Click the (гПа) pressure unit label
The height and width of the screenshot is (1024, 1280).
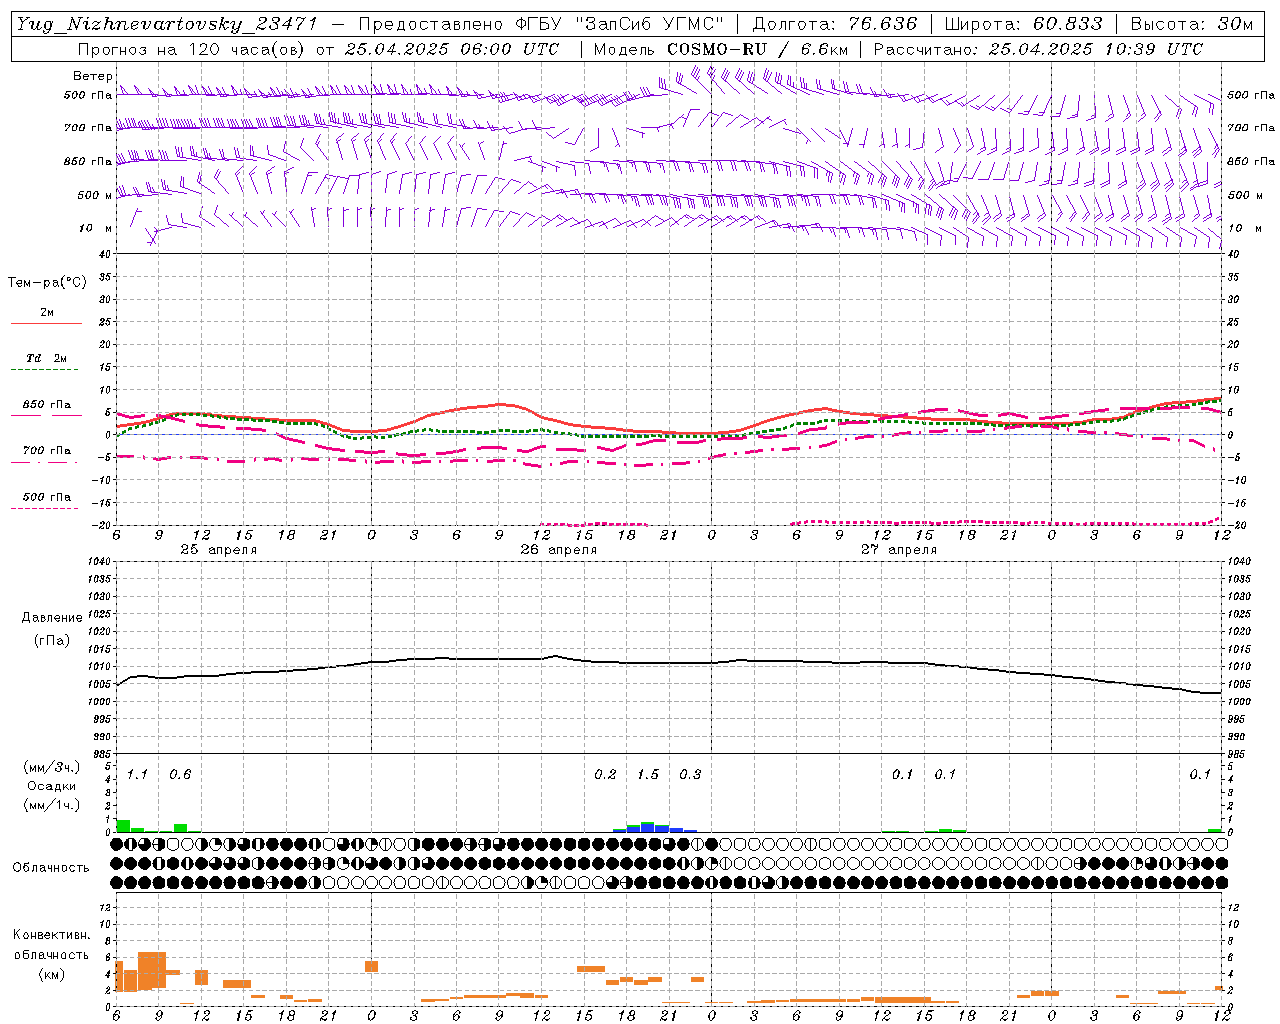[x=52, y=640]
